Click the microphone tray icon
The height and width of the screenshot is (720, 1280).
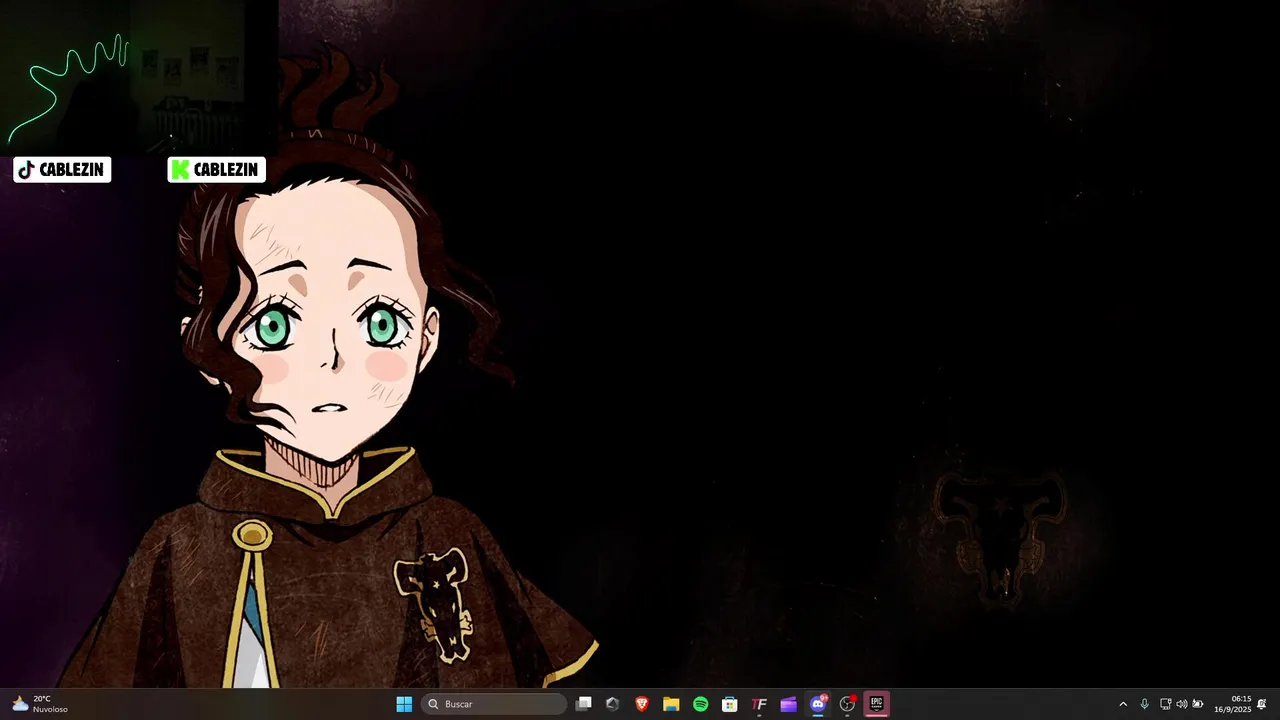click(x=1144, y=704)
